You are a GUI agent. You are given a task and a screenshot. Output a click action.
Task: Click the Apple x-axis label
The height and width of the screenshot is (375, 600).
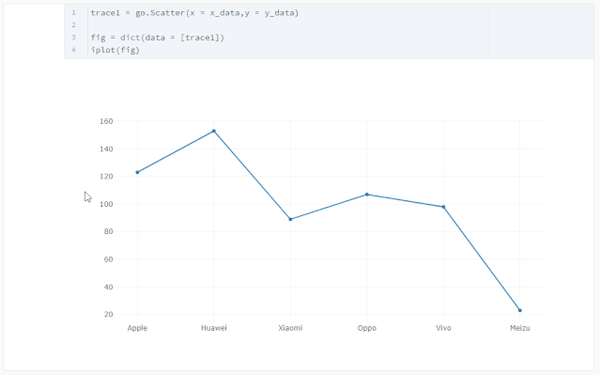[x=137, y=328]
